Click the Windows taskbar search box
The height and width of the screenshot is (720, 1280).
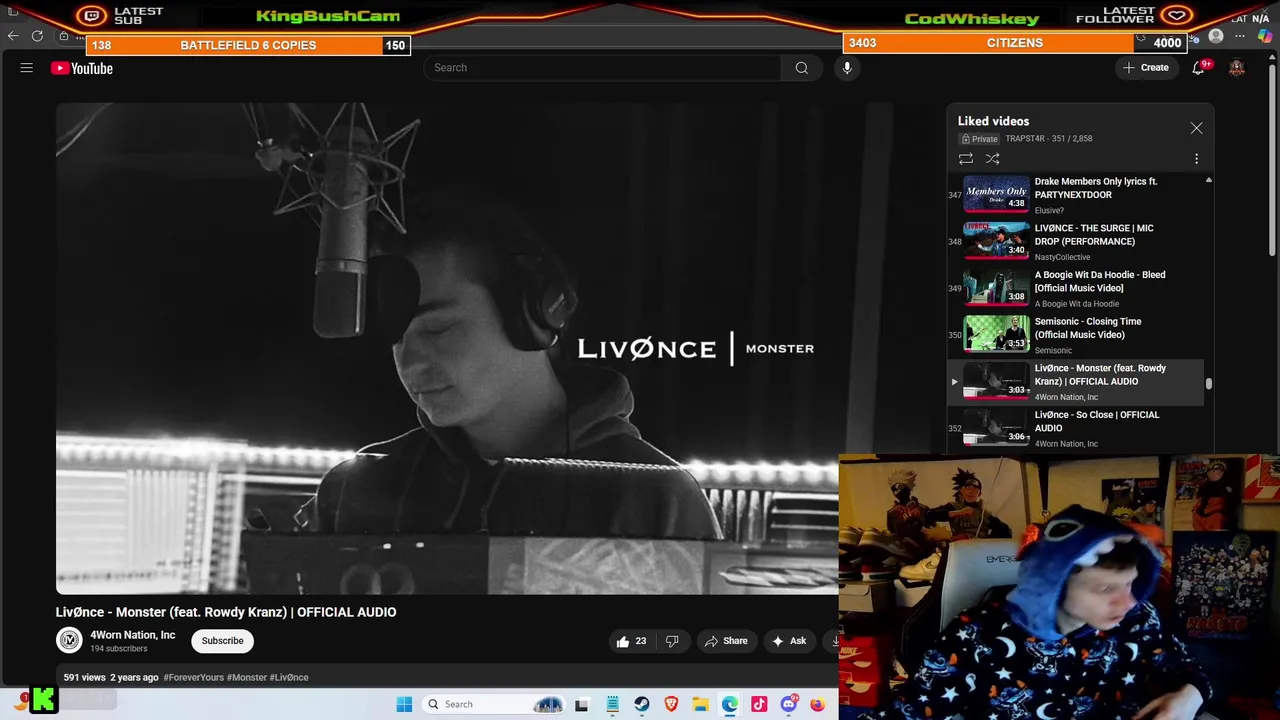click(x=494, y=704)
